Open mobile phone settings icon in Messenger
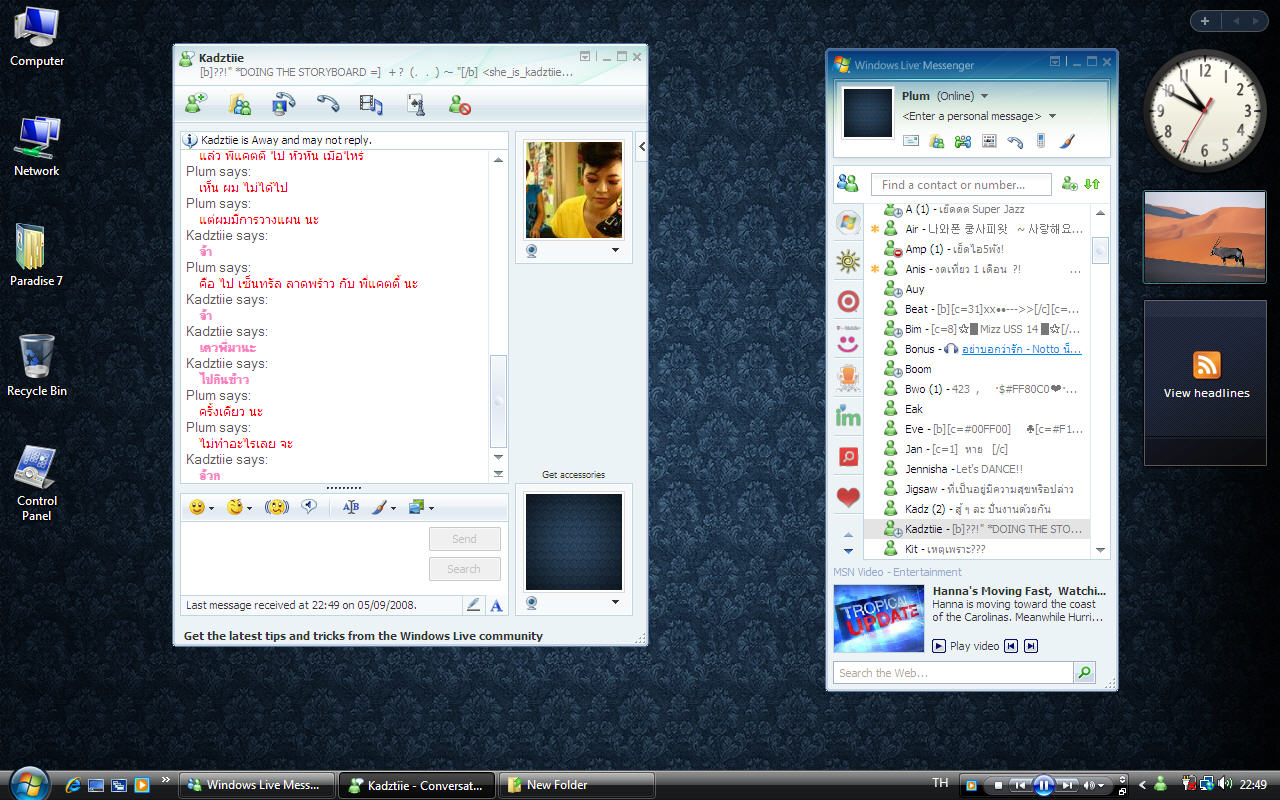Screen dimensions: 1280x800 pos(1041,141)
